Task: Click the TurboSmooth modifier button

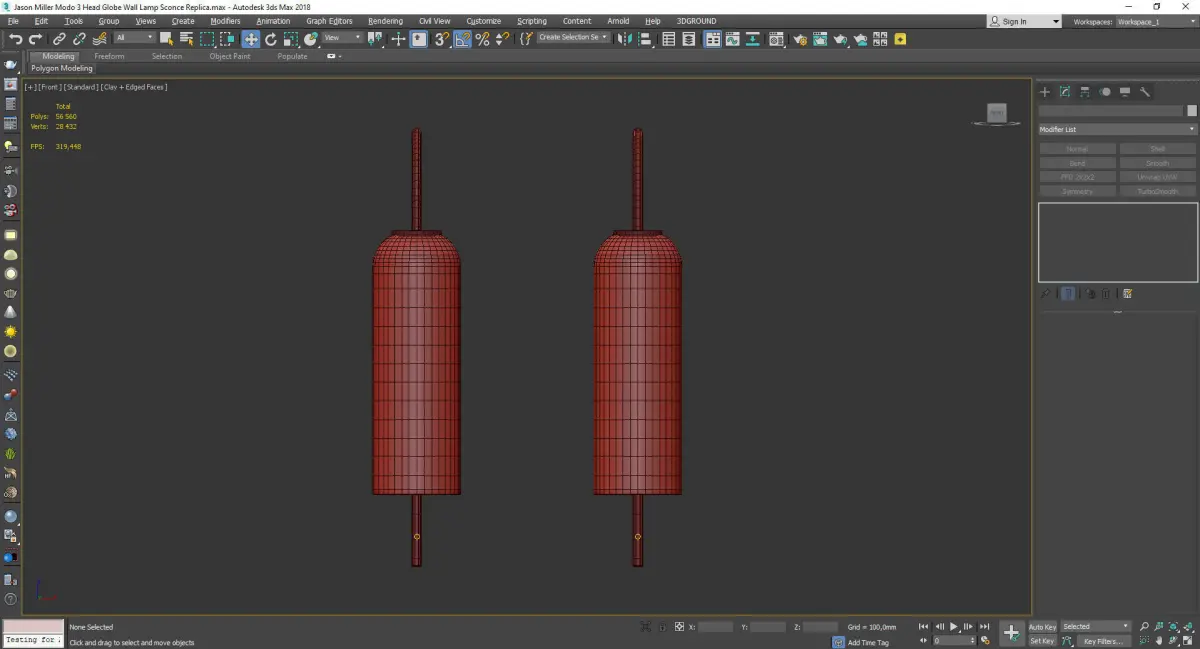Action: 1158,191
